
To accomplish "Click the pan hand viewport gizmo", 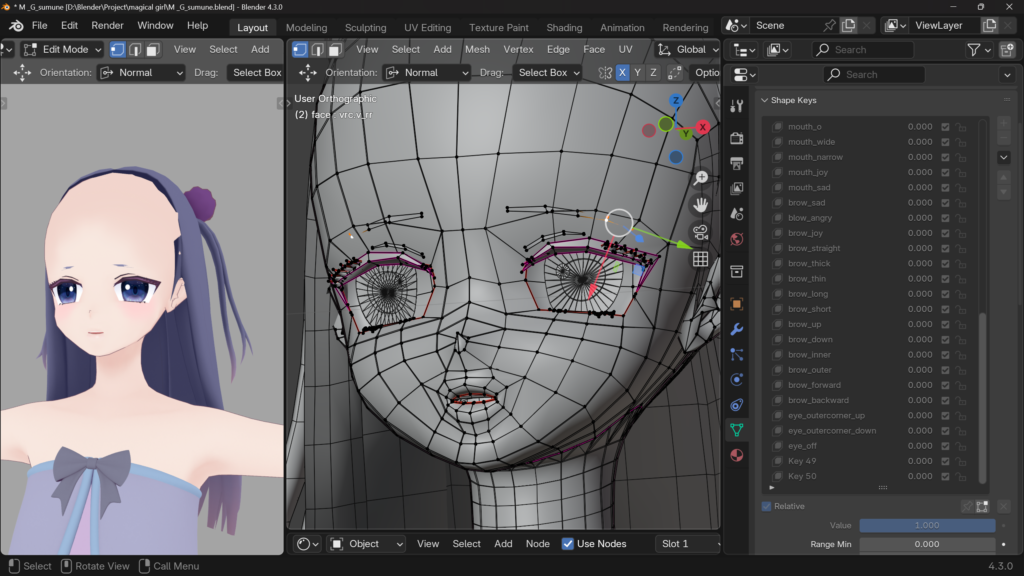I will coord(701,204).
